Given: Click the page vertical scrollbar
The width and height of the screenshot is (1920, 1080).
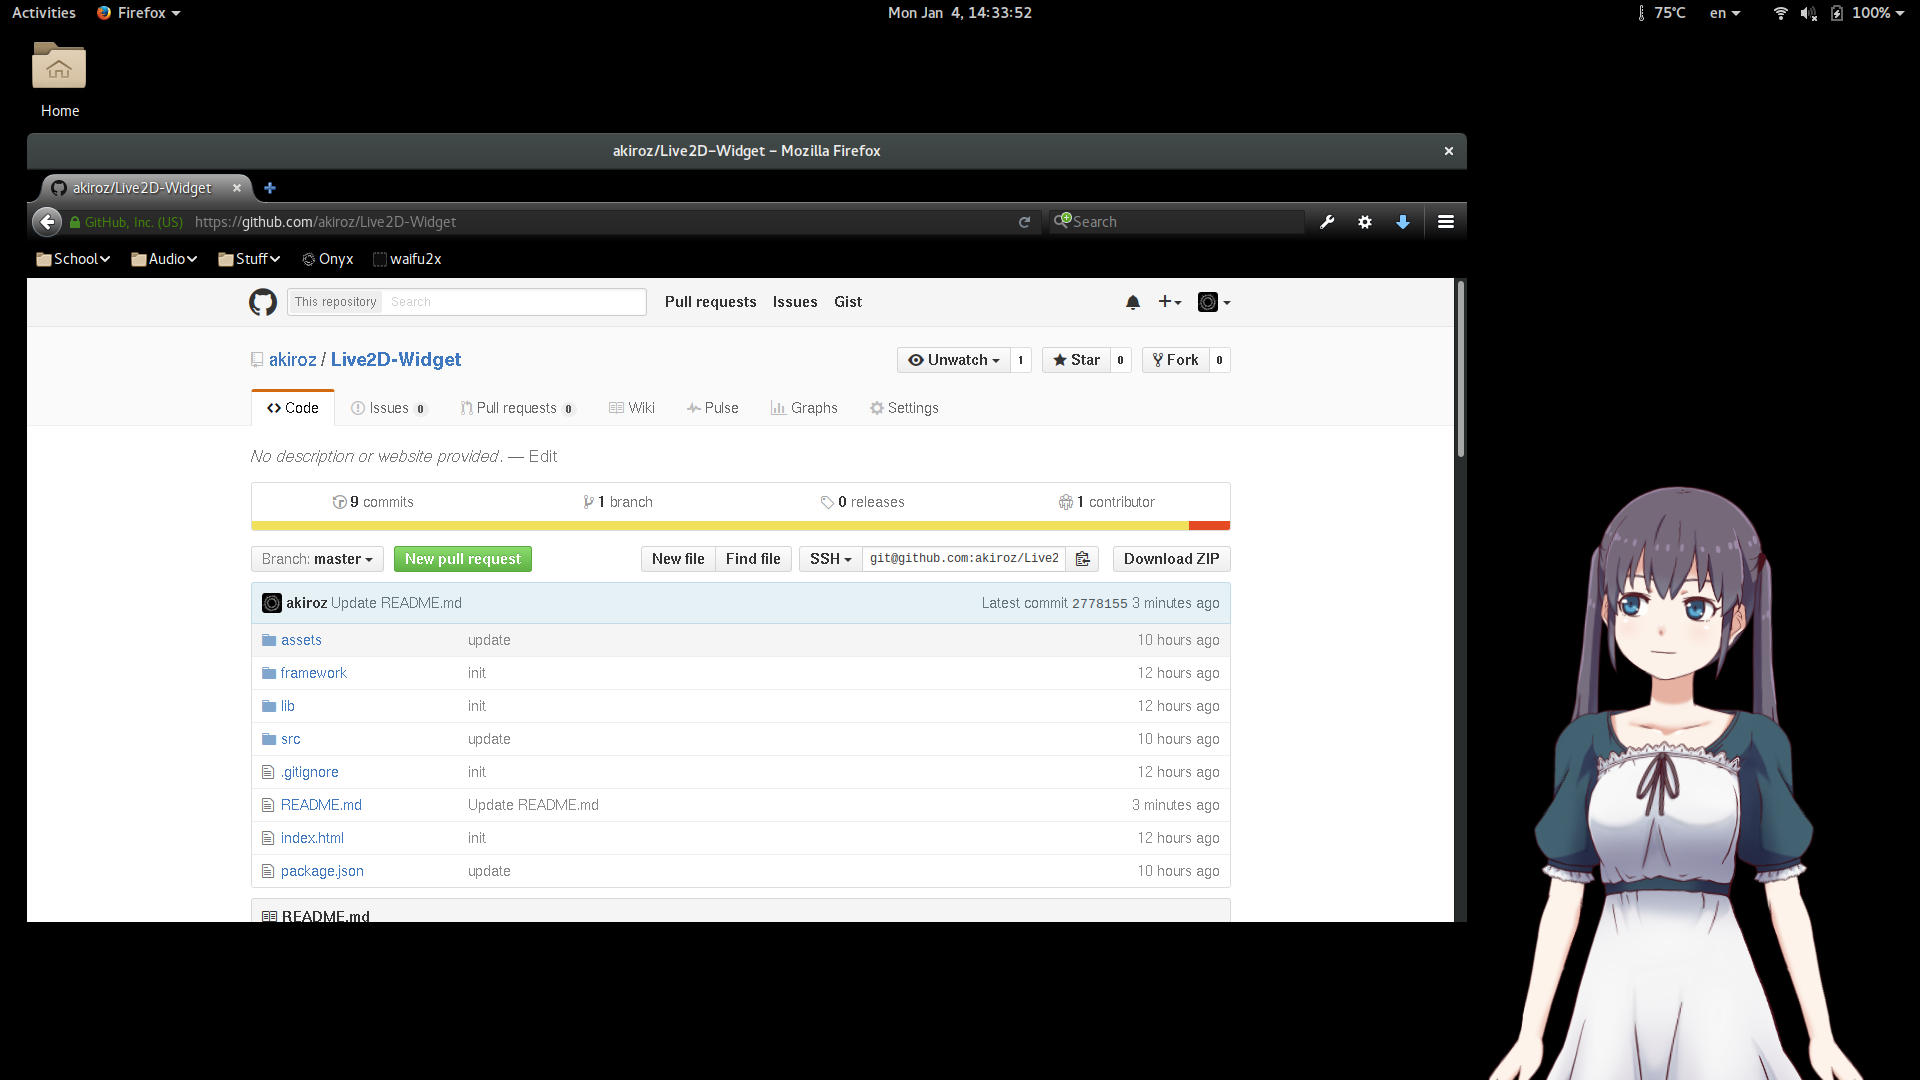Looking at the screenshot, I should coord(1461,370).
